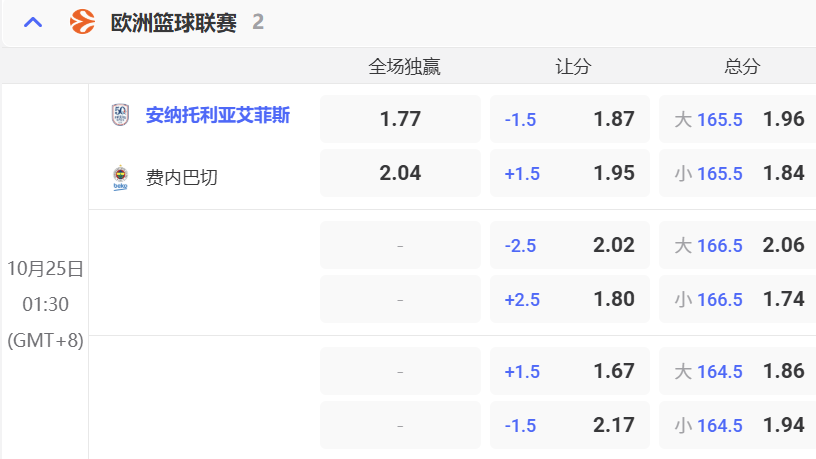Screen dimensions: 816x459
Task: Click the (GMT+8) timezone label
Action: (x=45, y=340)
